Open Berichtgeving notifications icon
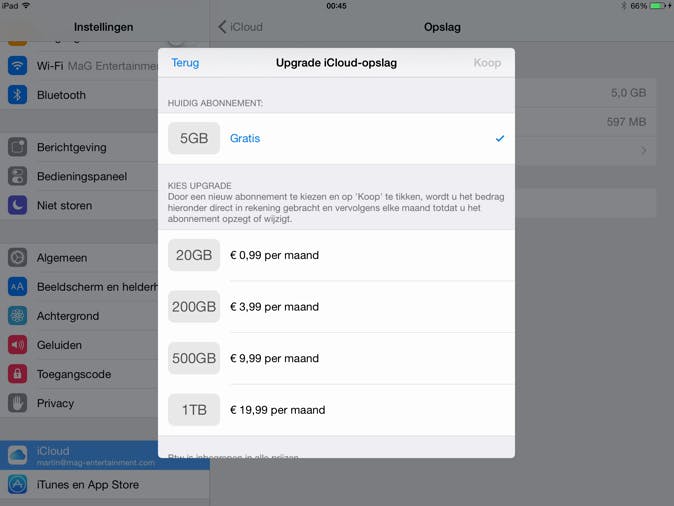The height and width of the screenshot is (506, 674). pos(17,147)
